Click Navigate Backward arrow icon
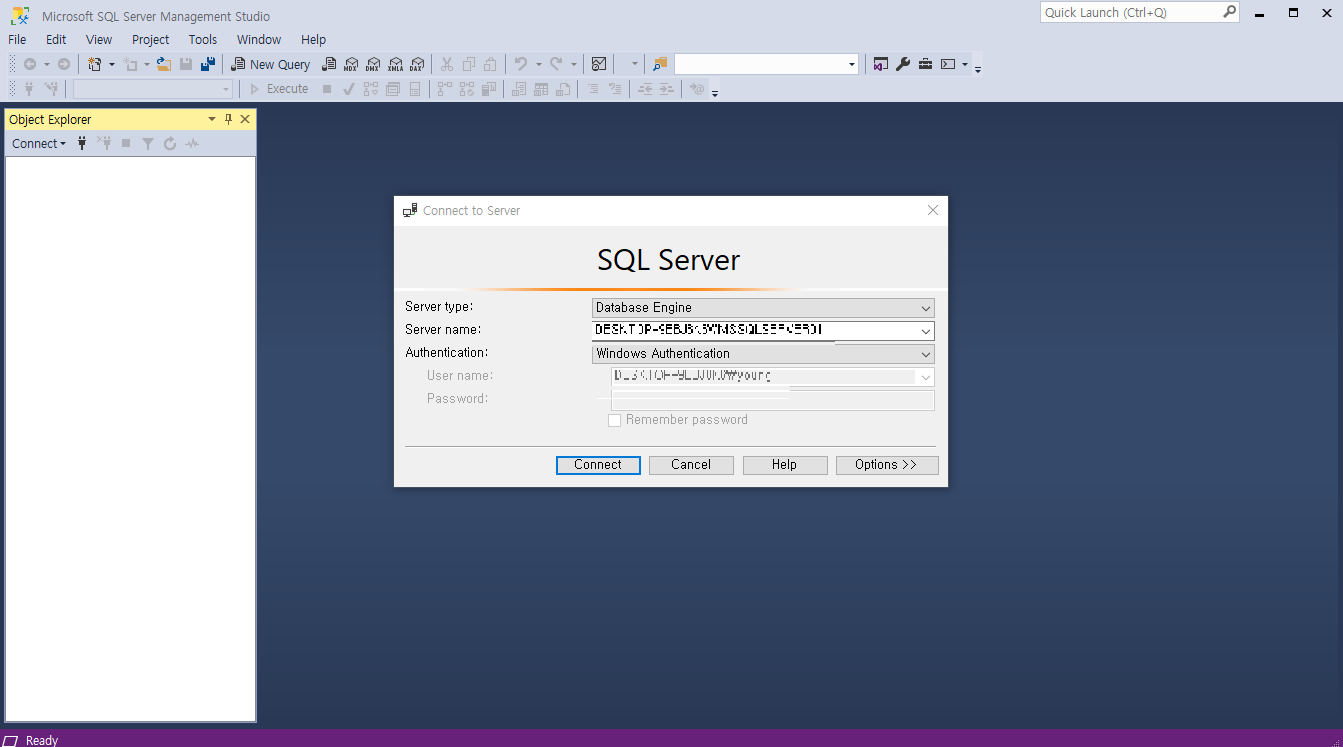 [30, 64]
